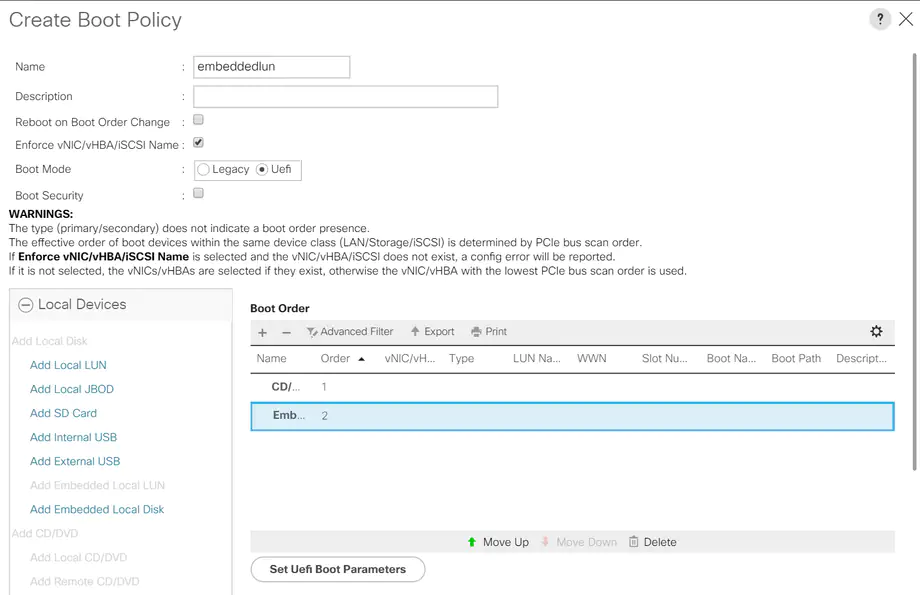The width and height of the screenshot is (920, 595).
Task: Click the Name column header
Action: click(x=271, y=359)
